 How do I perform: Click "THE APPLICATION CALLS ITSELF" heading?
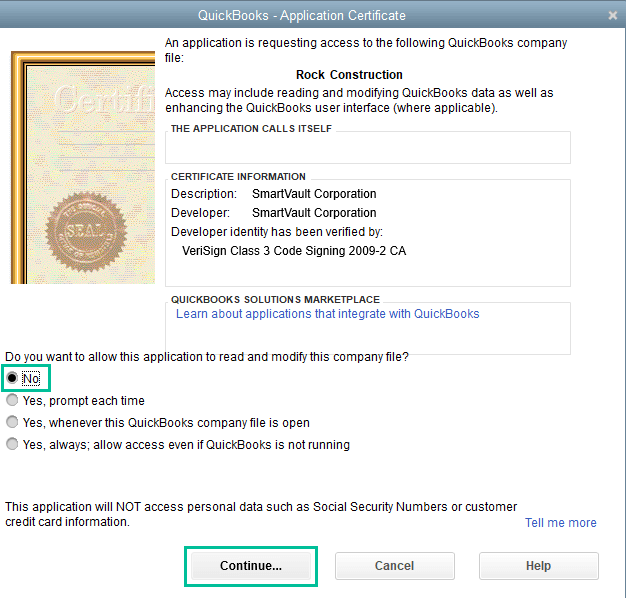[x=251, y=129]
